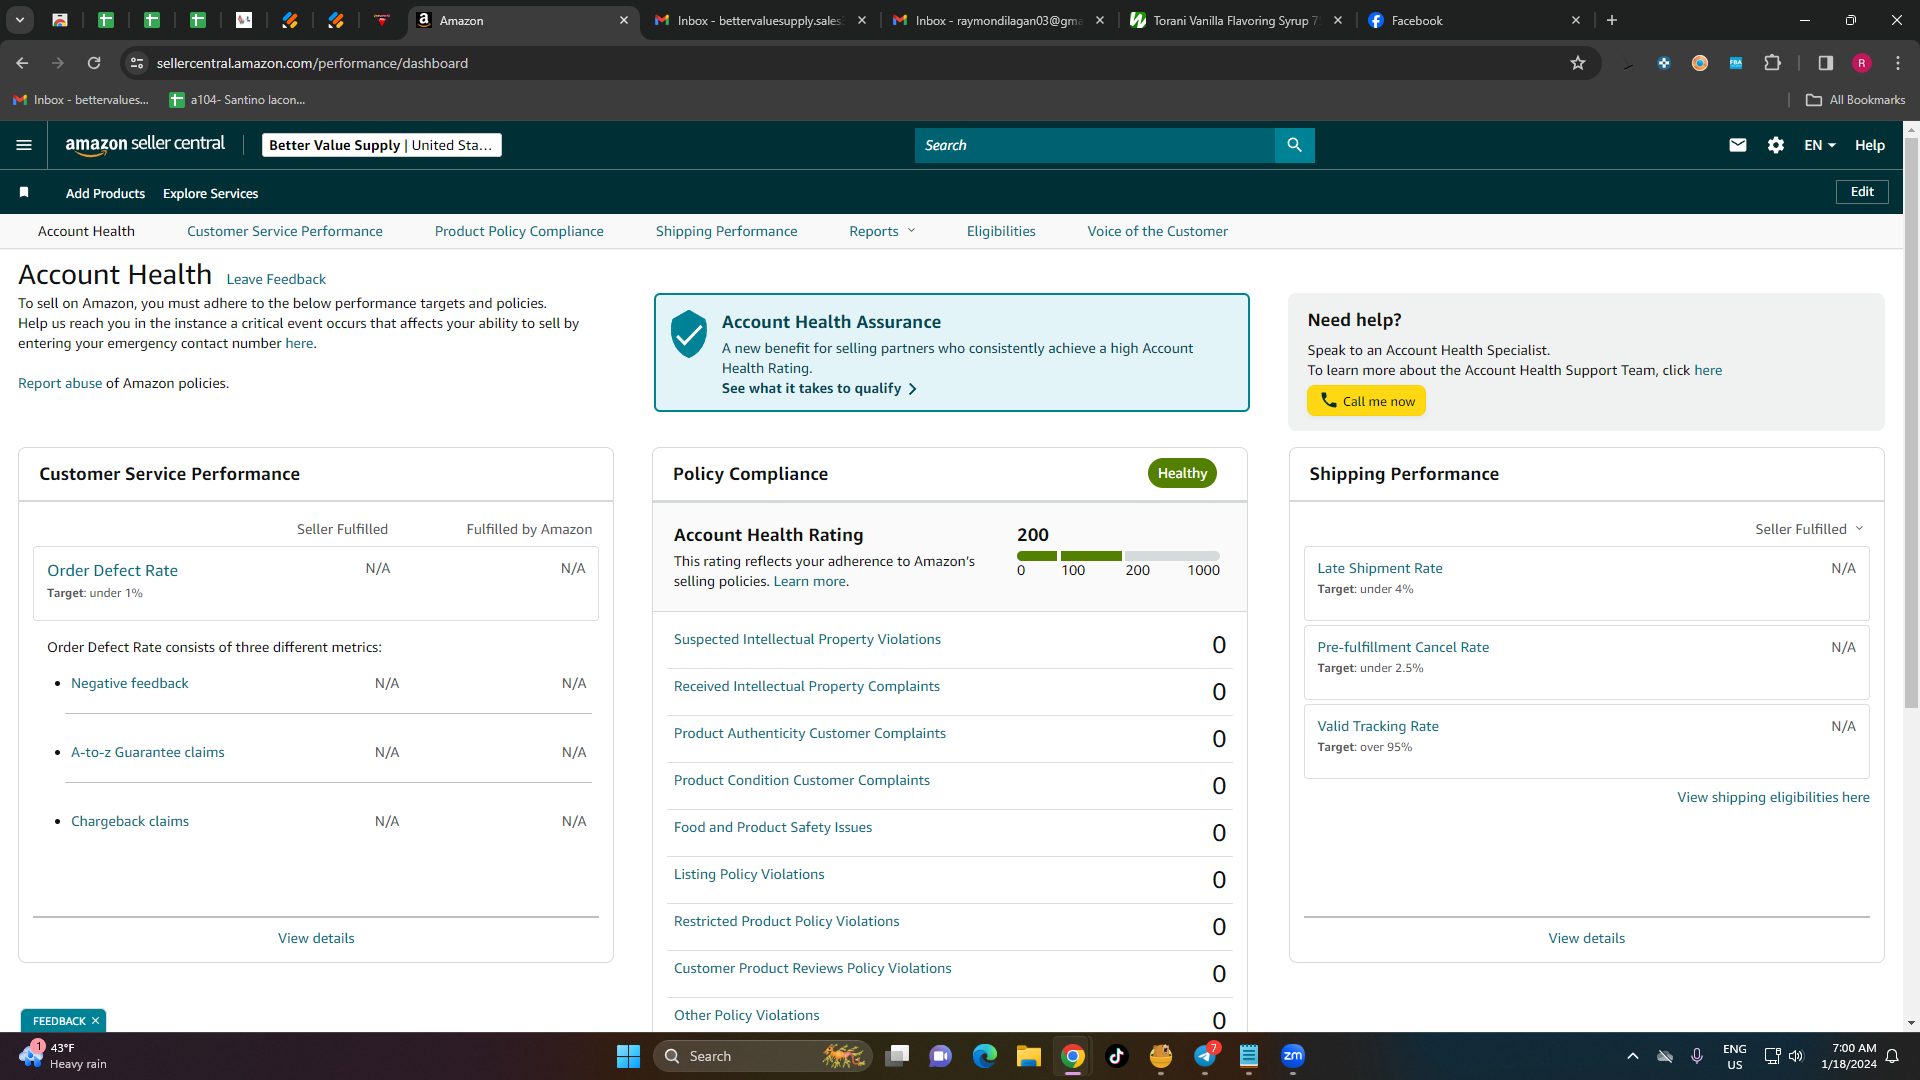Open the EN language dropdown
The height and width of the screenshot is (1080, 1920).
1820,145
